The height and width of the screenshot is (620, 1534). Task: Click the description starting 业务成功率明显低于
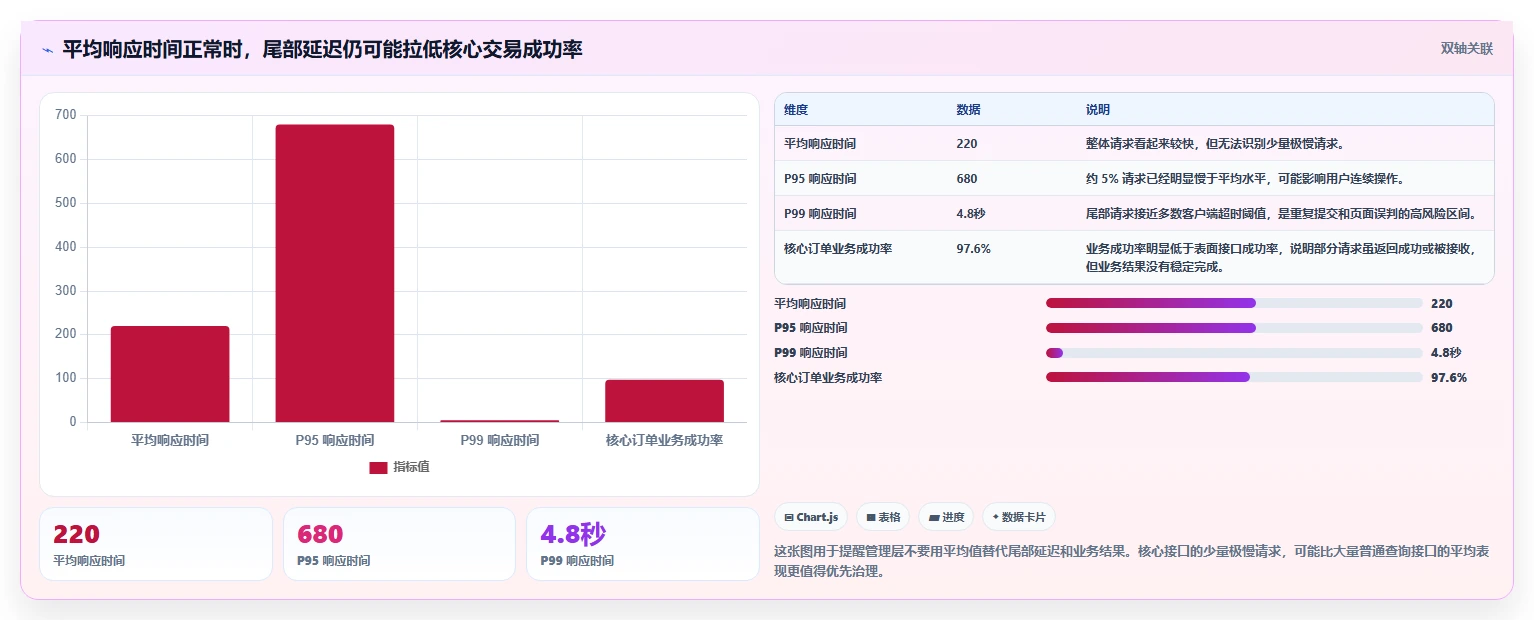pyautogui.click(x=1282, y=258)
